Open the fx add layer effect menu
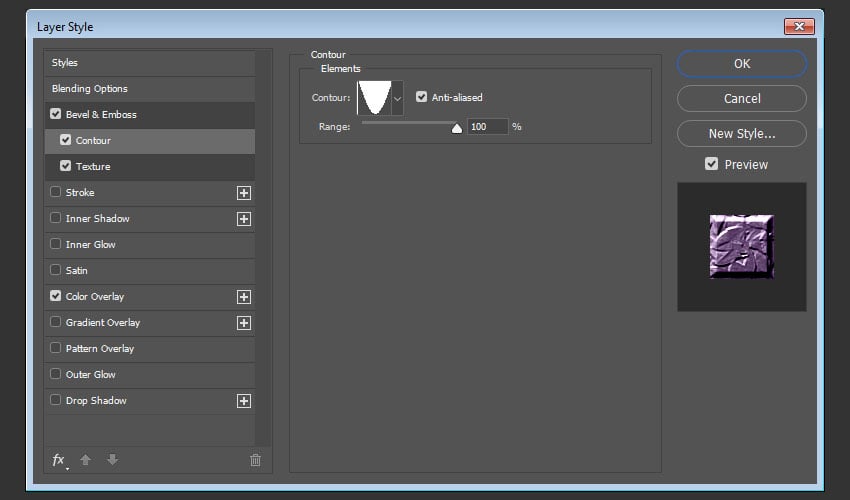Viewport: 850px width, 500px height. [x=59, y=460]
